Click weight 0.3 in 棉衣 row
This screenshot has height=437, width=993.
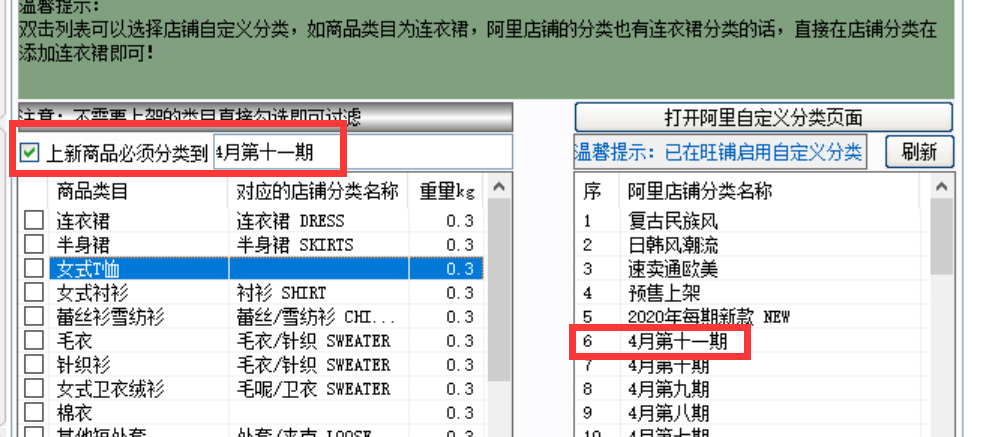coord(459,412)
